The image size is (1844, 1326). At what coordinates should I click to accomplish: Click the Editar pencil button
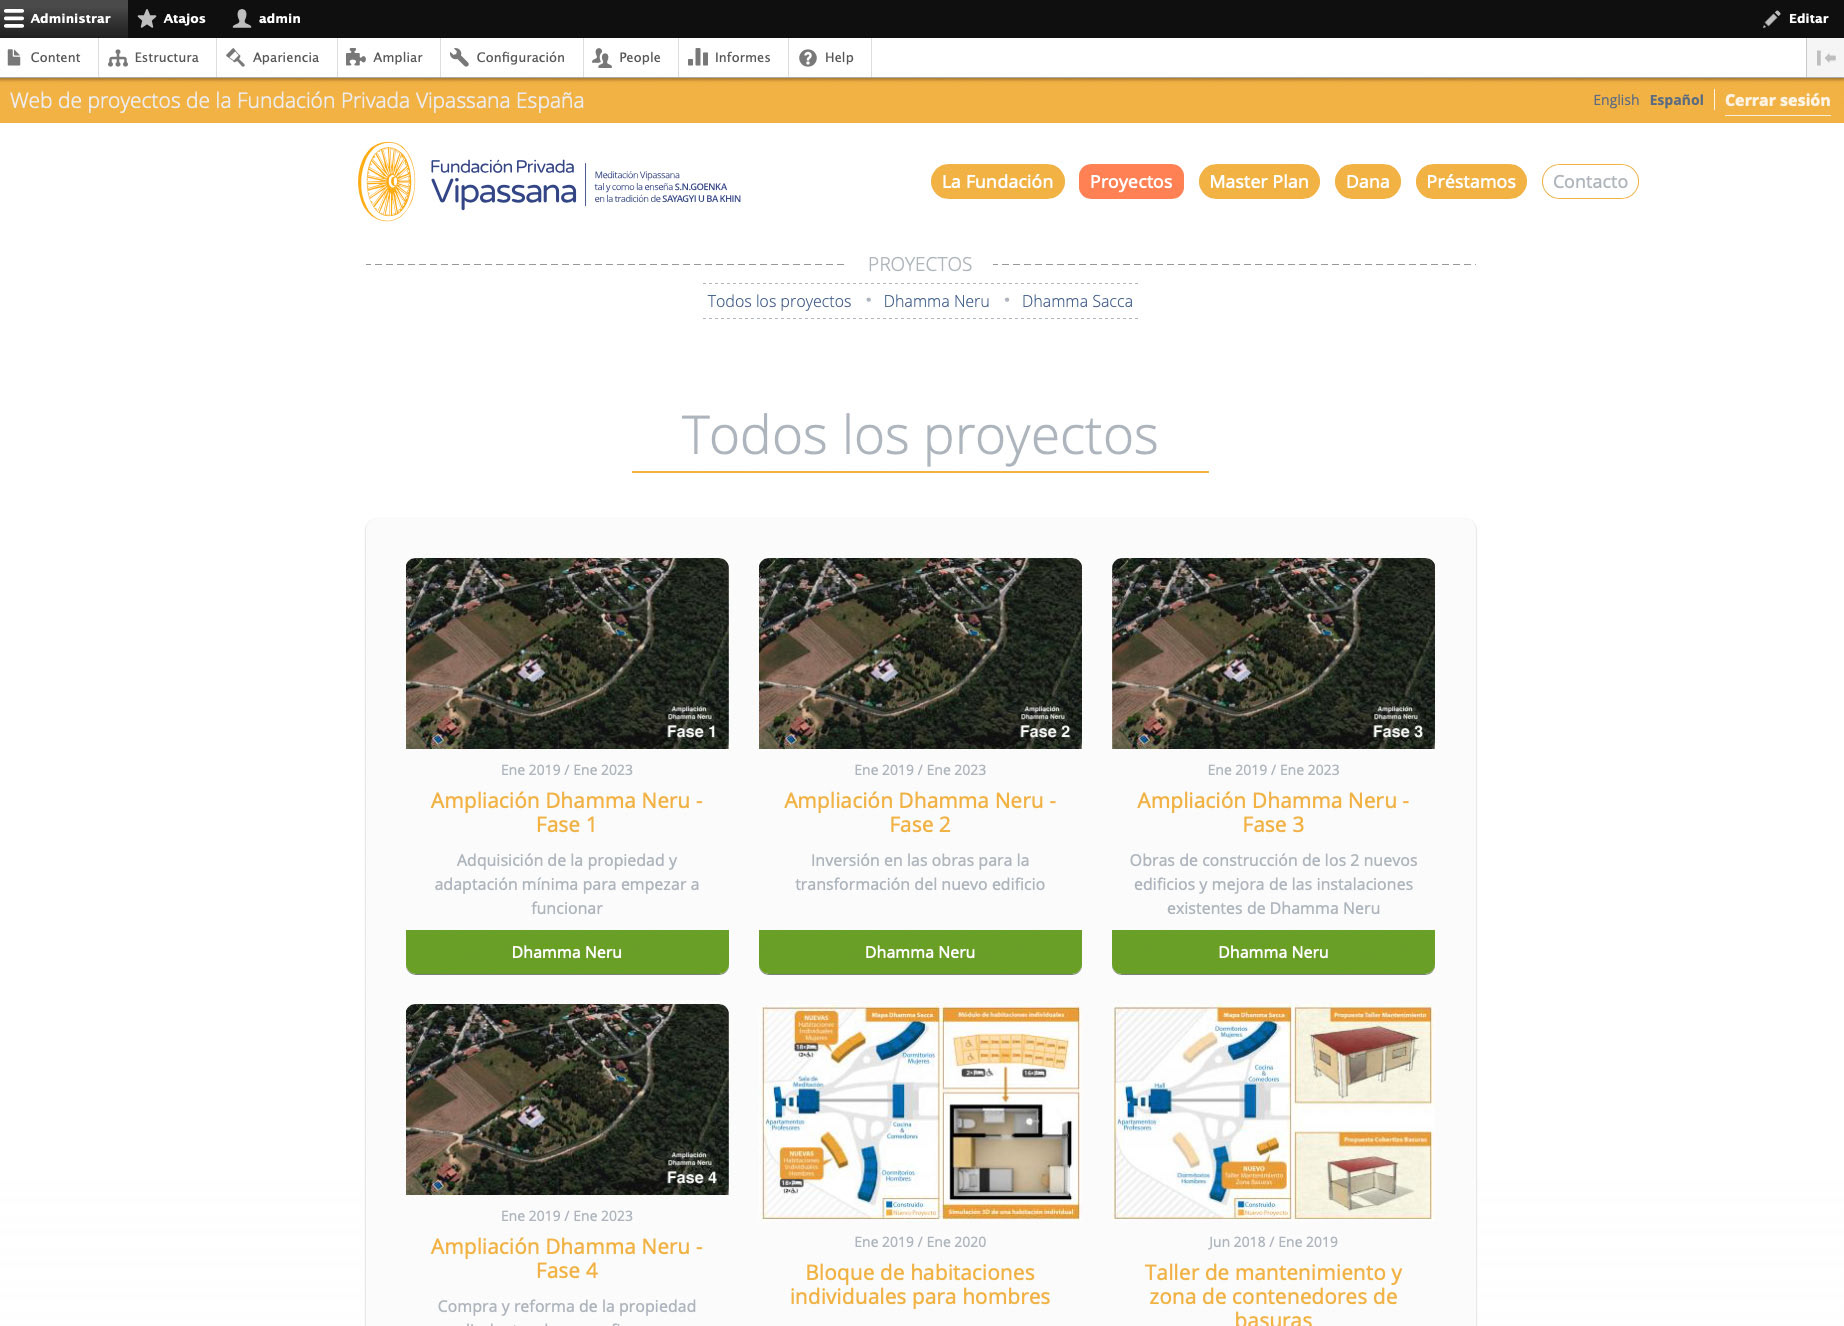pyautogui.click(x=1796, y=18)
